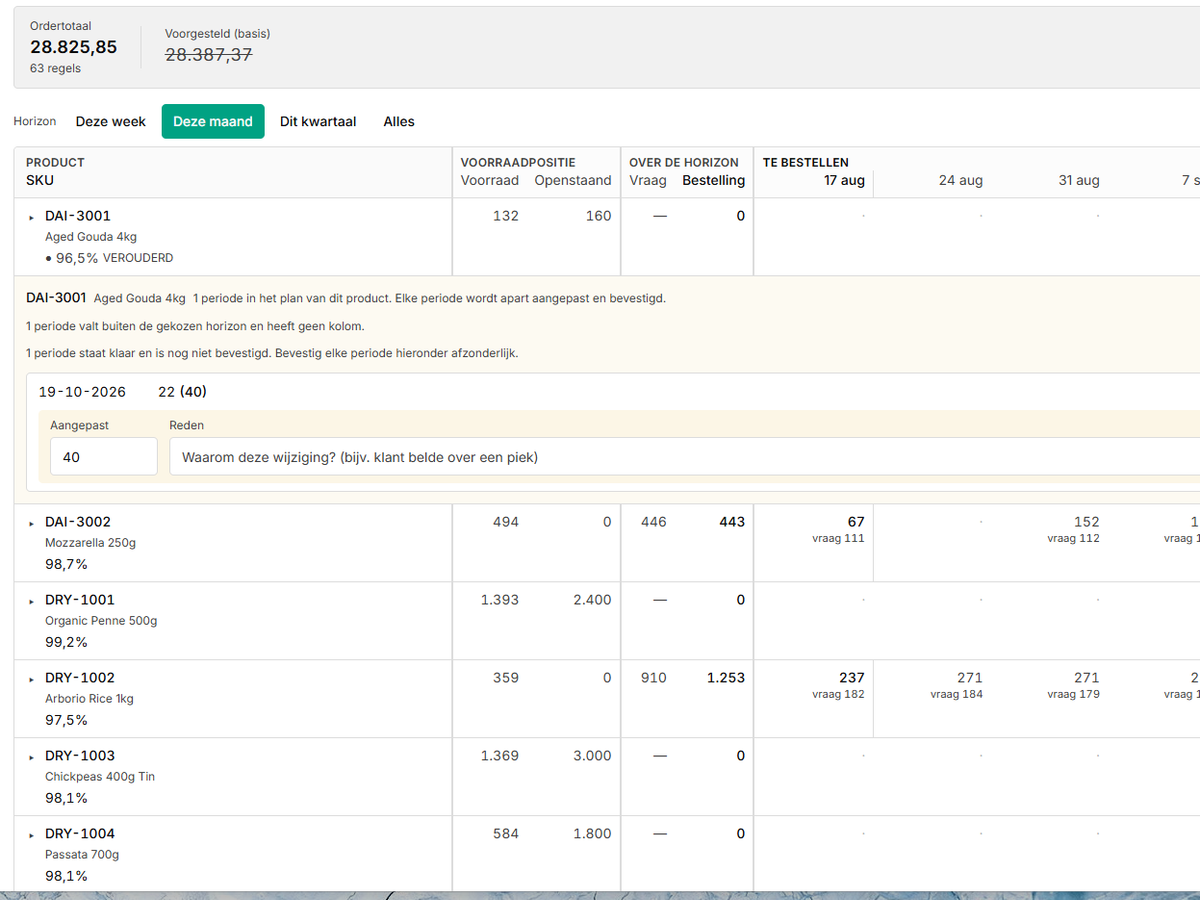Expand the DRY-1003 Chickpeas row
Viewport: 1200px width, 900px height.
[x=32, y=757]
